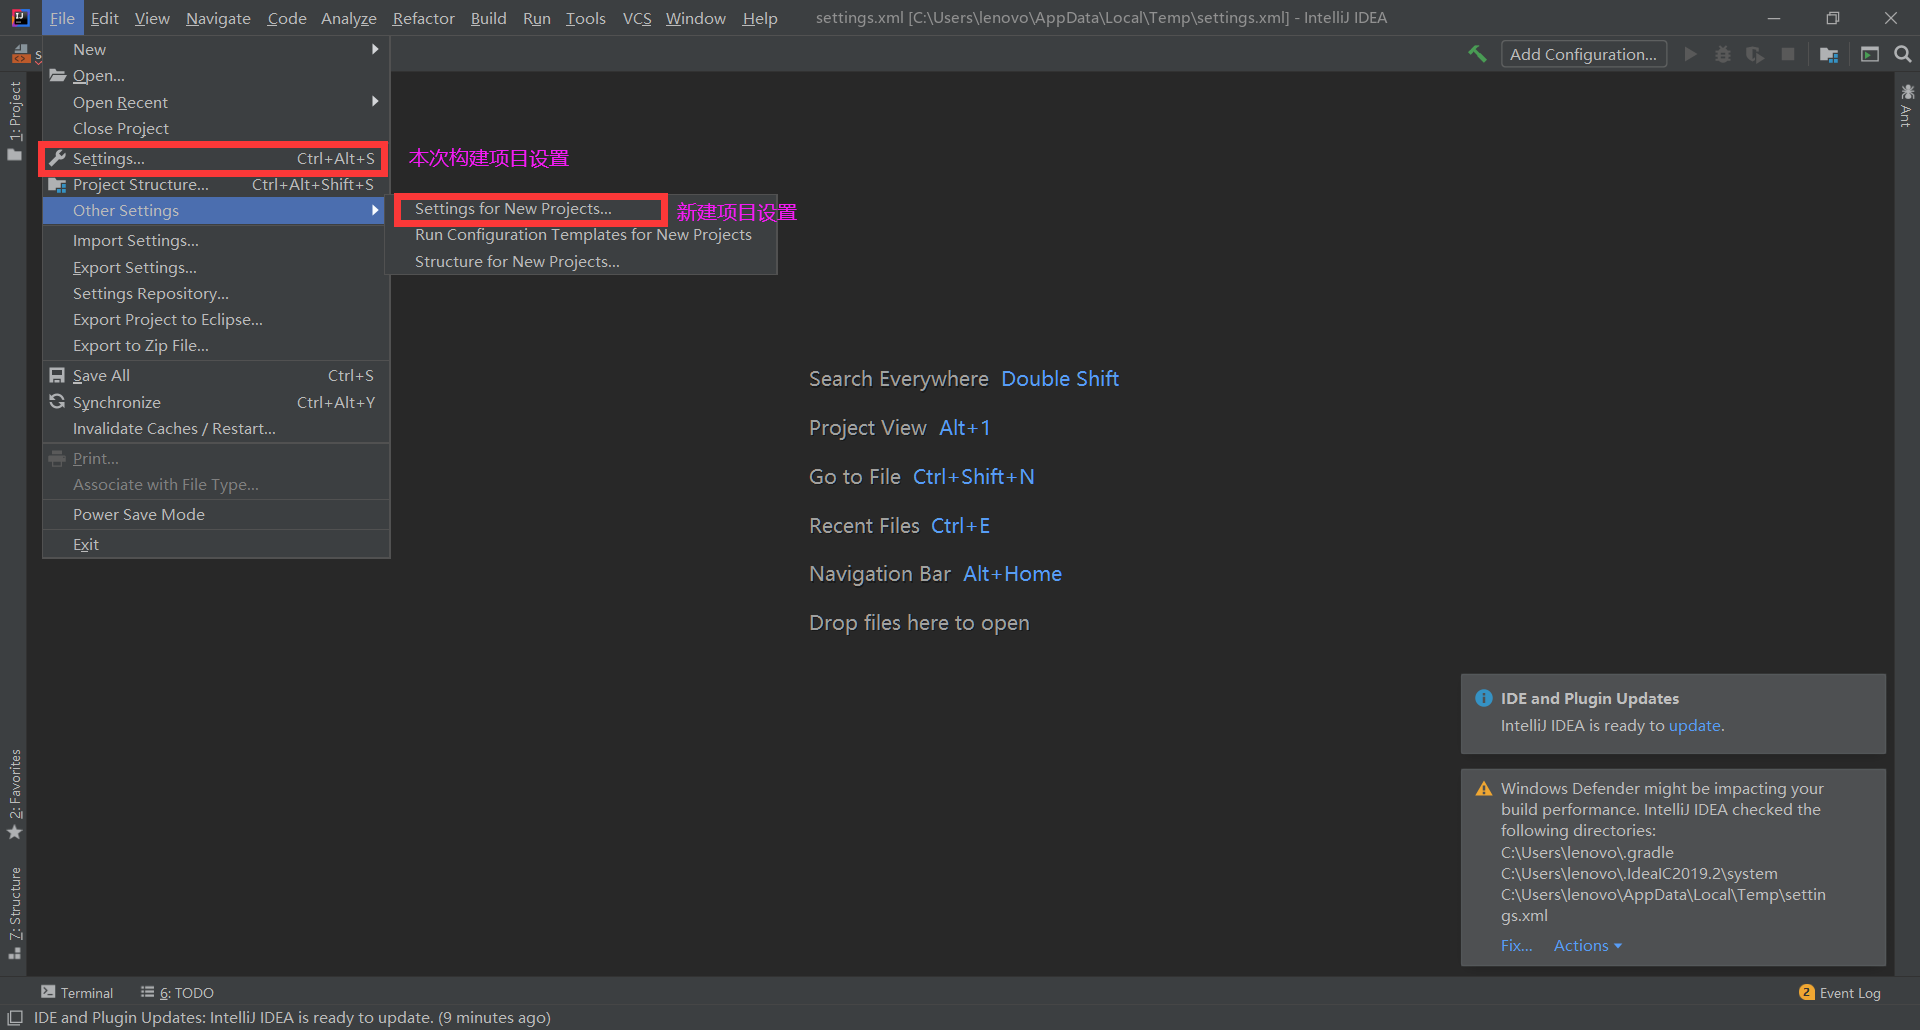Image resolution: width=1920 pixels, height=1030 pixels.
Task: Expand the New submenu
Action: tap(216, 49)
